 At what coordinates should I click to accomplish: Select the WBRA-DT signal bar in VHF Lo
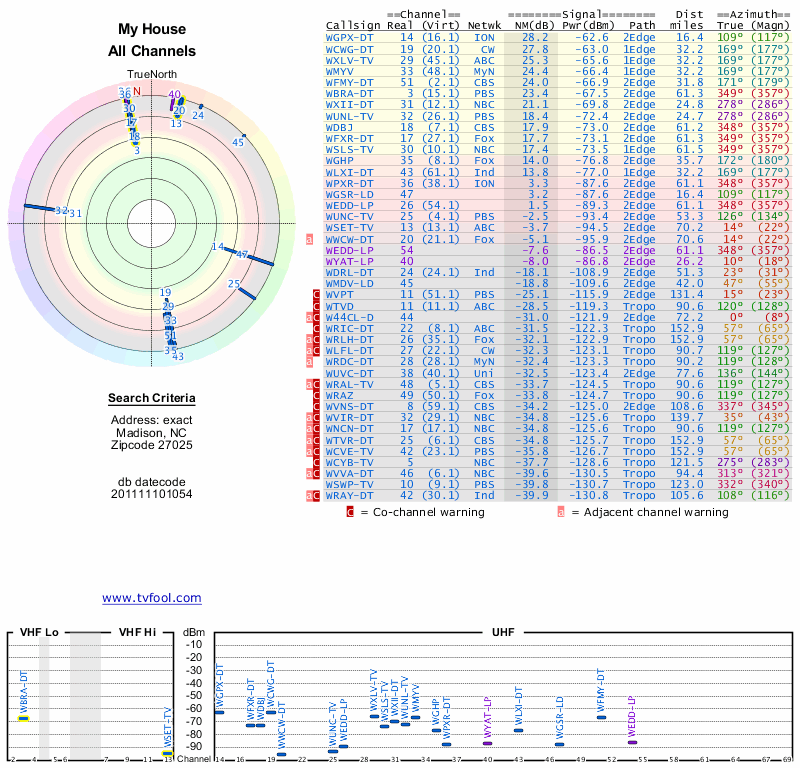pyautogui.click(x=23, y=717)
